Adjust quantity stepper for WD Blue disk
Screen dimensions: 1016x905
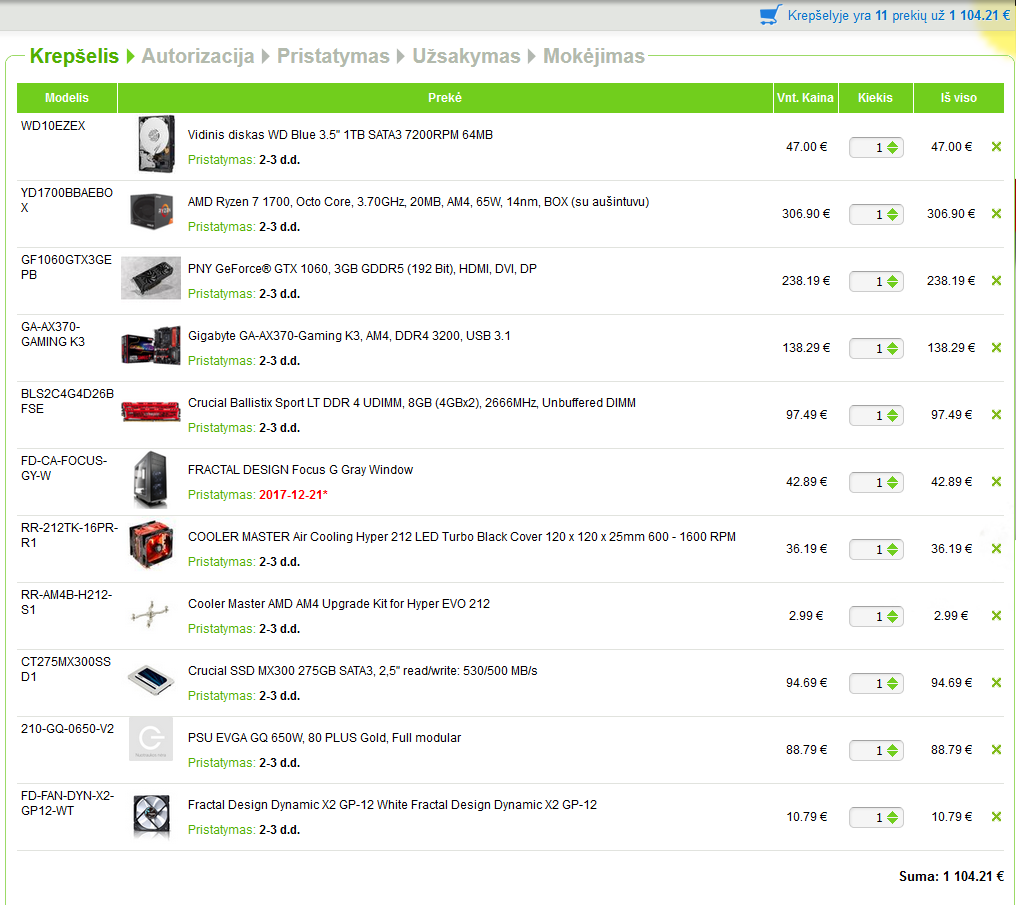[892, 148]
